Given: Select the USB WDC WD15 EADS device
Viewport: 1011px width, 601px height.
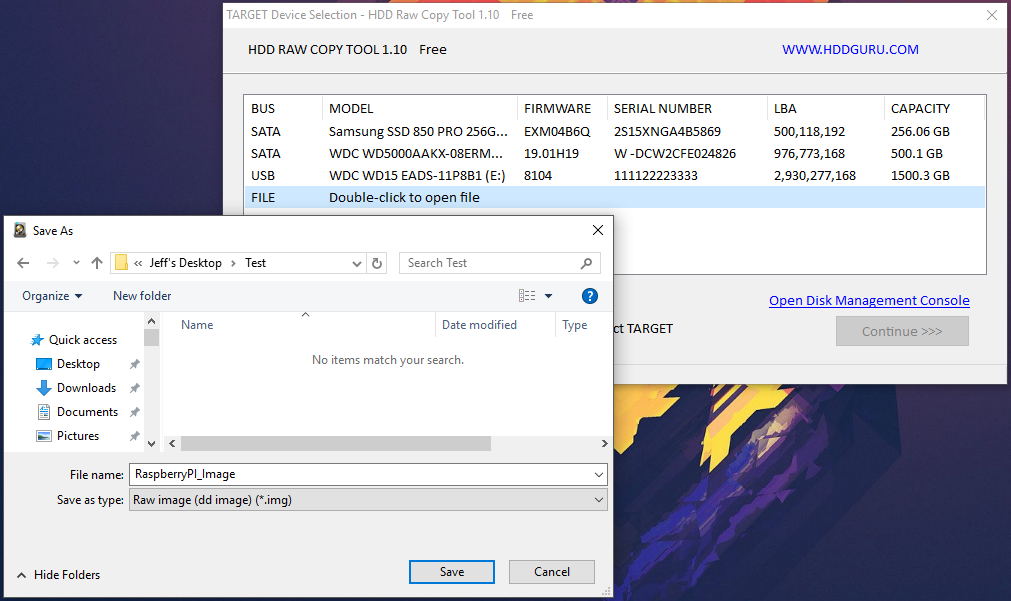Looking at the screenshot, I should pyautogui.click(x=614, y=175).
